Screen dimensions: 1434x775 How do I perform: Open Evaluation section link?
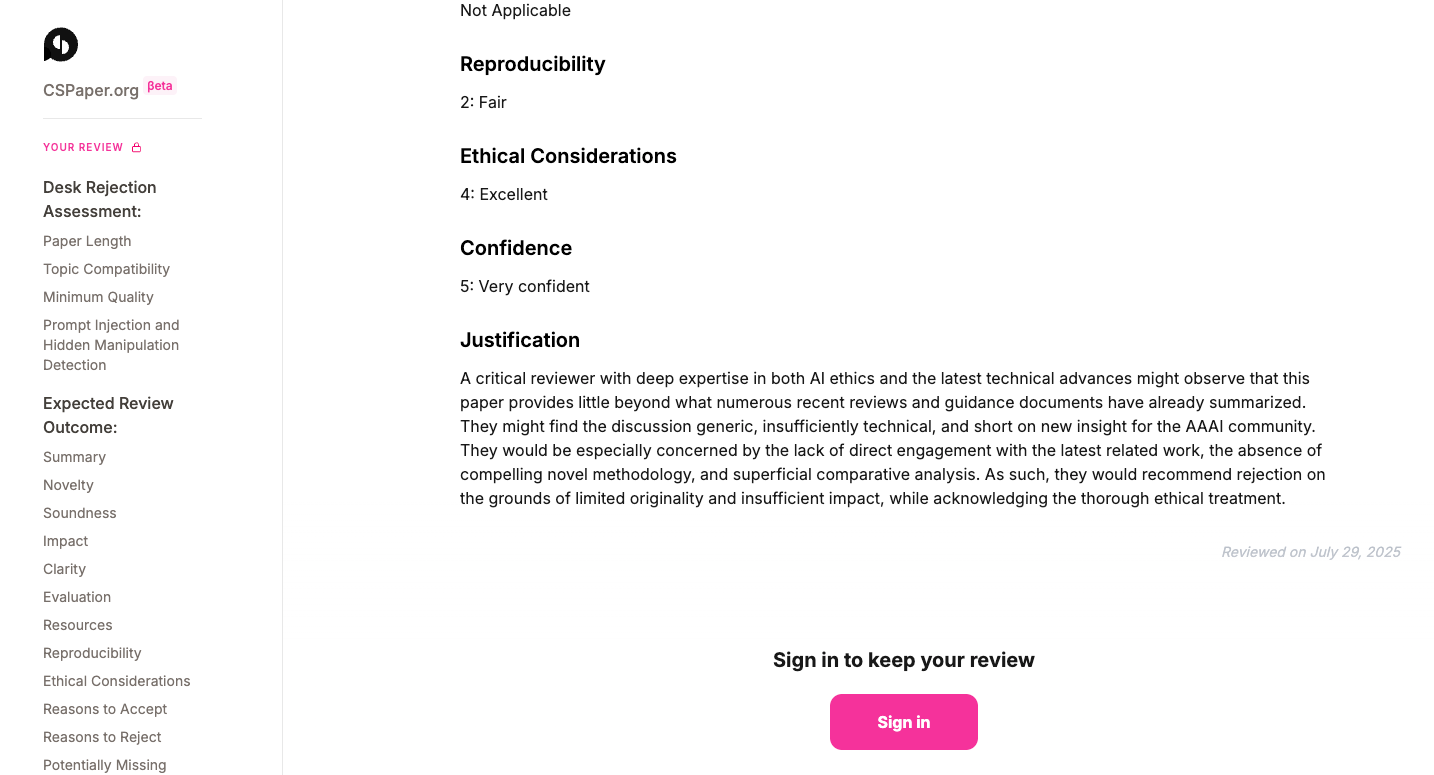coord(77,597)
